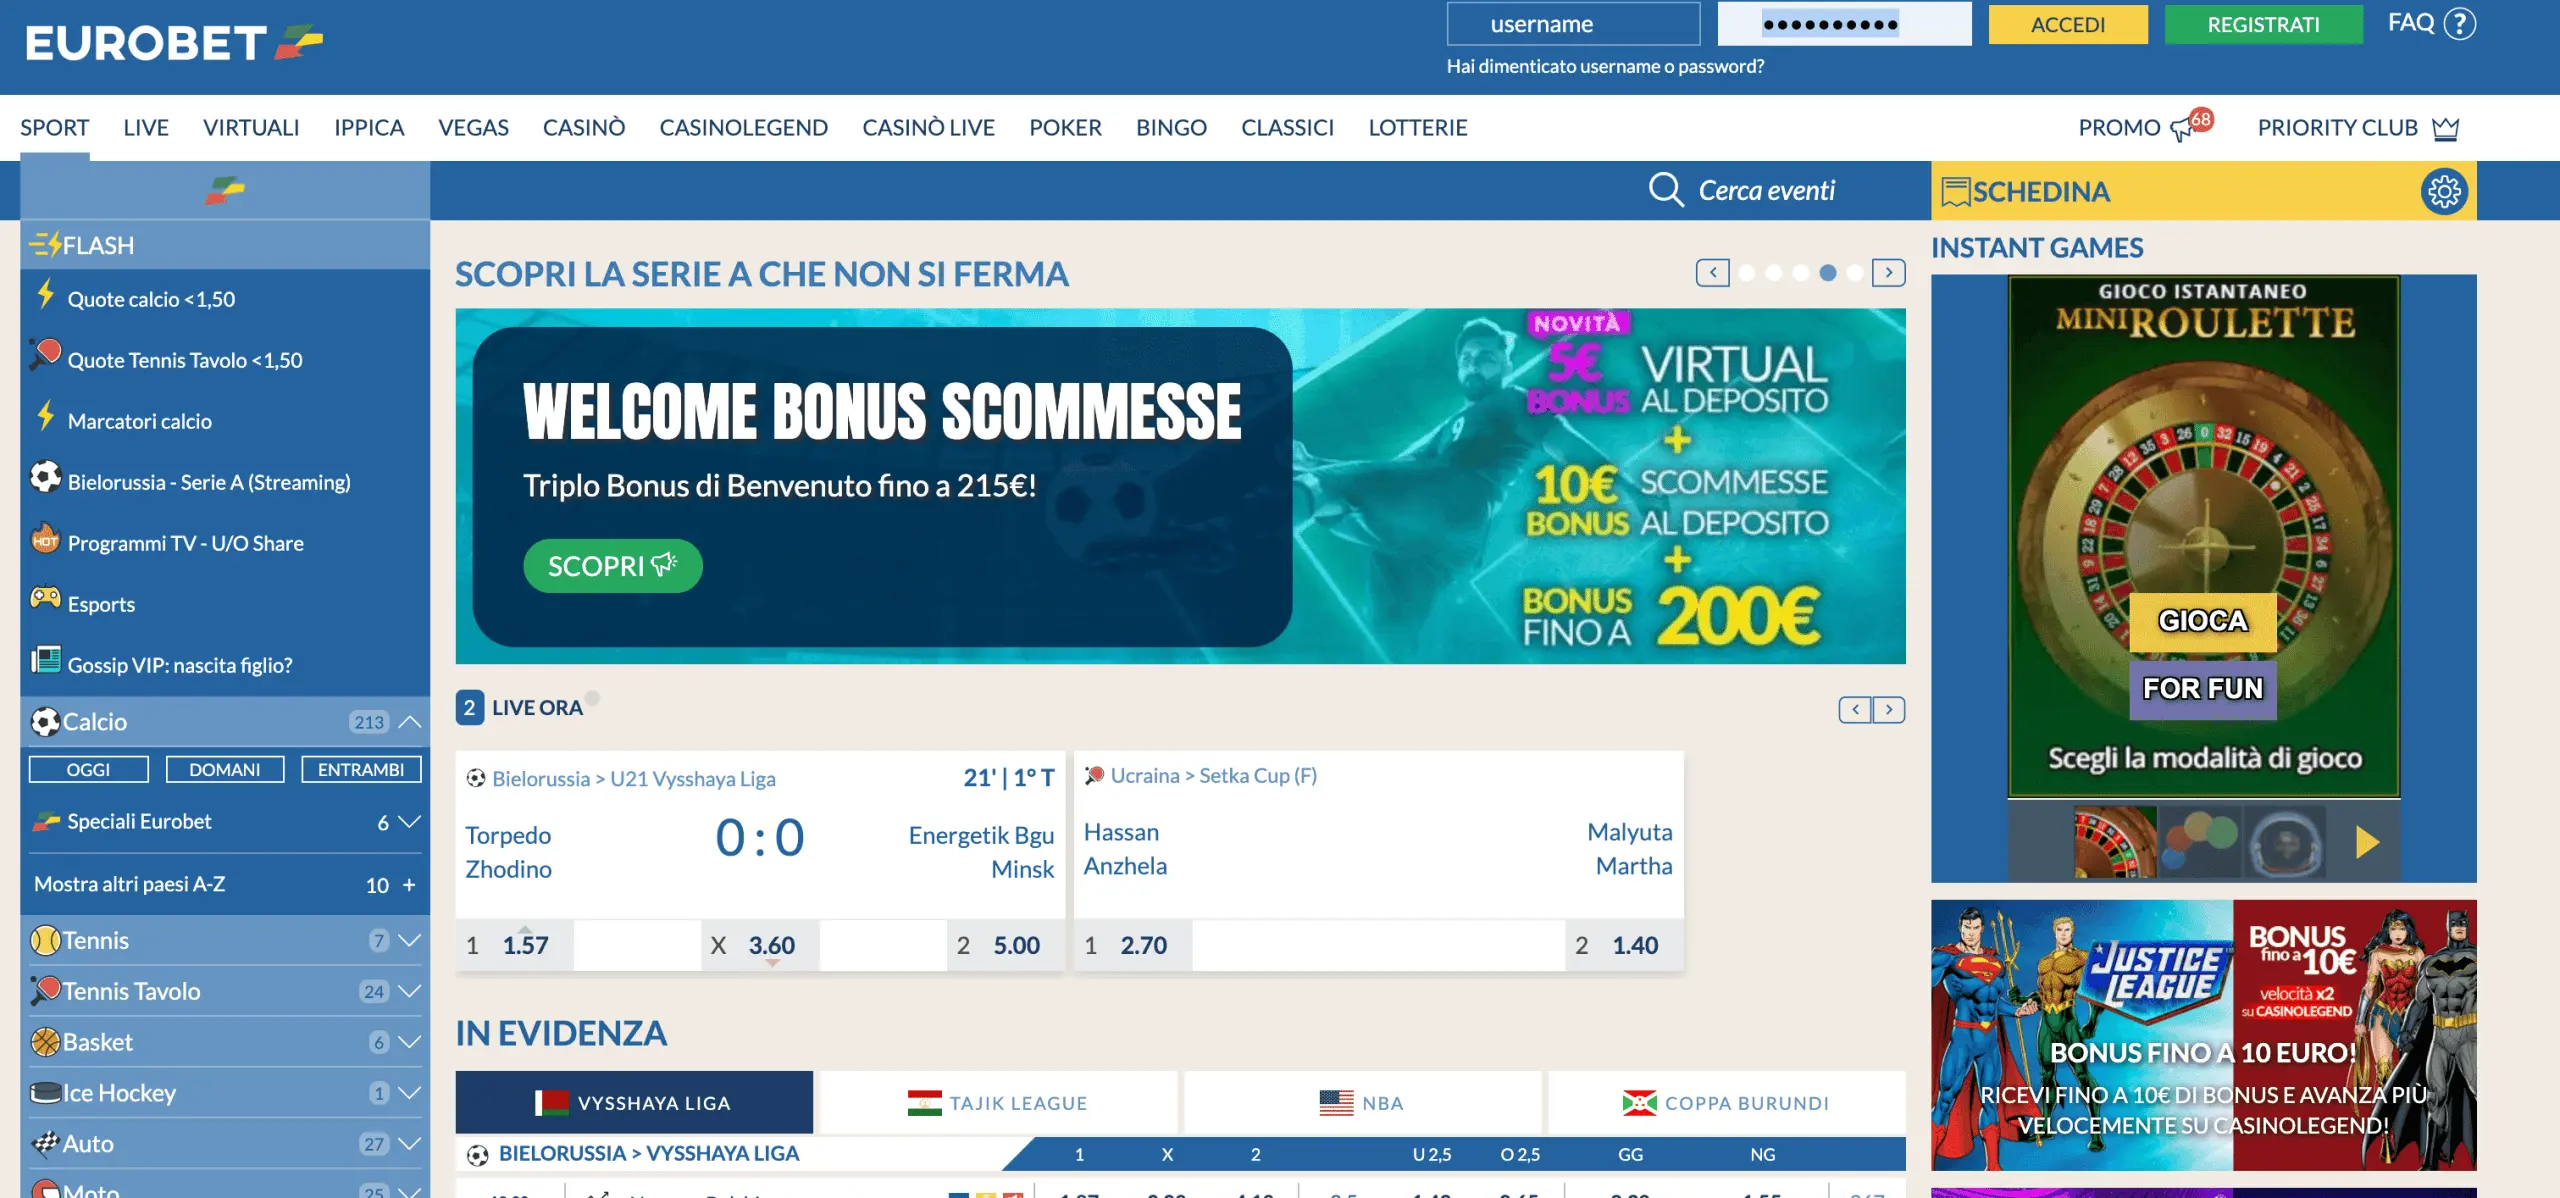This screenshot has width=2560, height=1198.
Task: Focus the password input field
Action: point(1844,24)
